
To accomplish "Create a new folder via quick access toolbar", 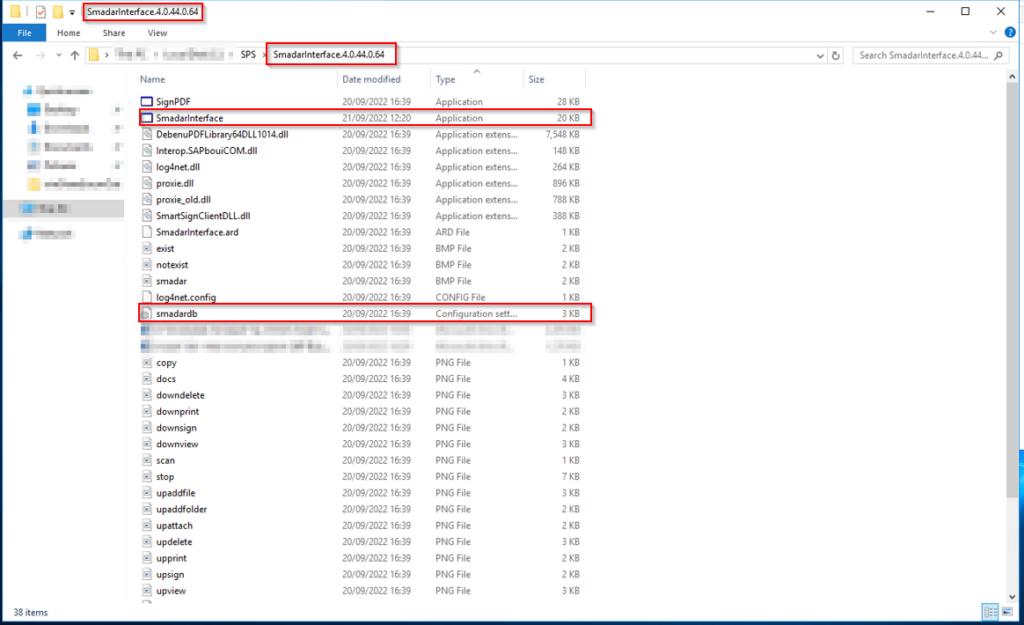I will click(58, 13).
